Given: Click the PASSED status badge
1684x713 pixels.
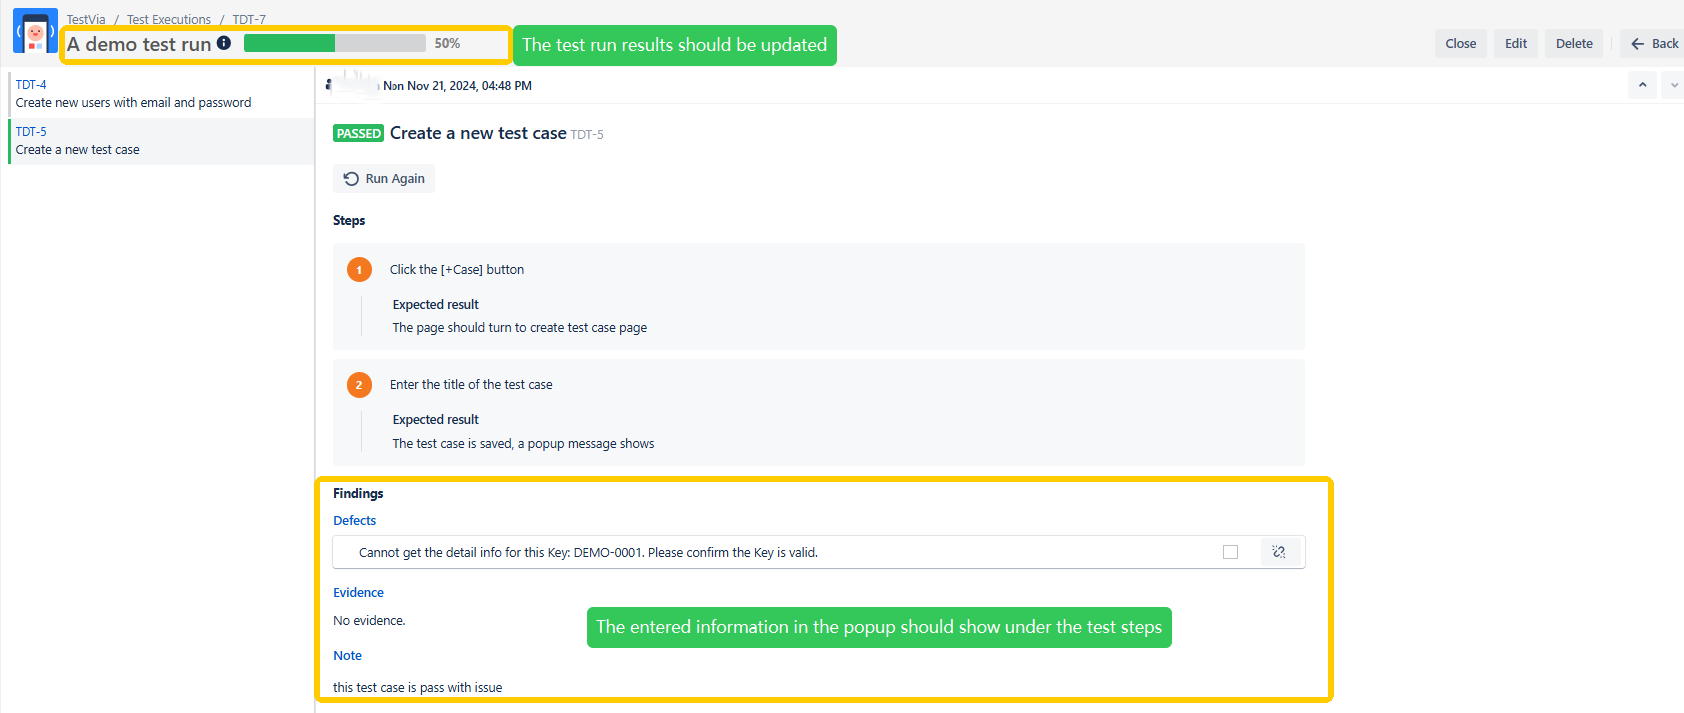Looking at the screenshot, I should (358, 134).
